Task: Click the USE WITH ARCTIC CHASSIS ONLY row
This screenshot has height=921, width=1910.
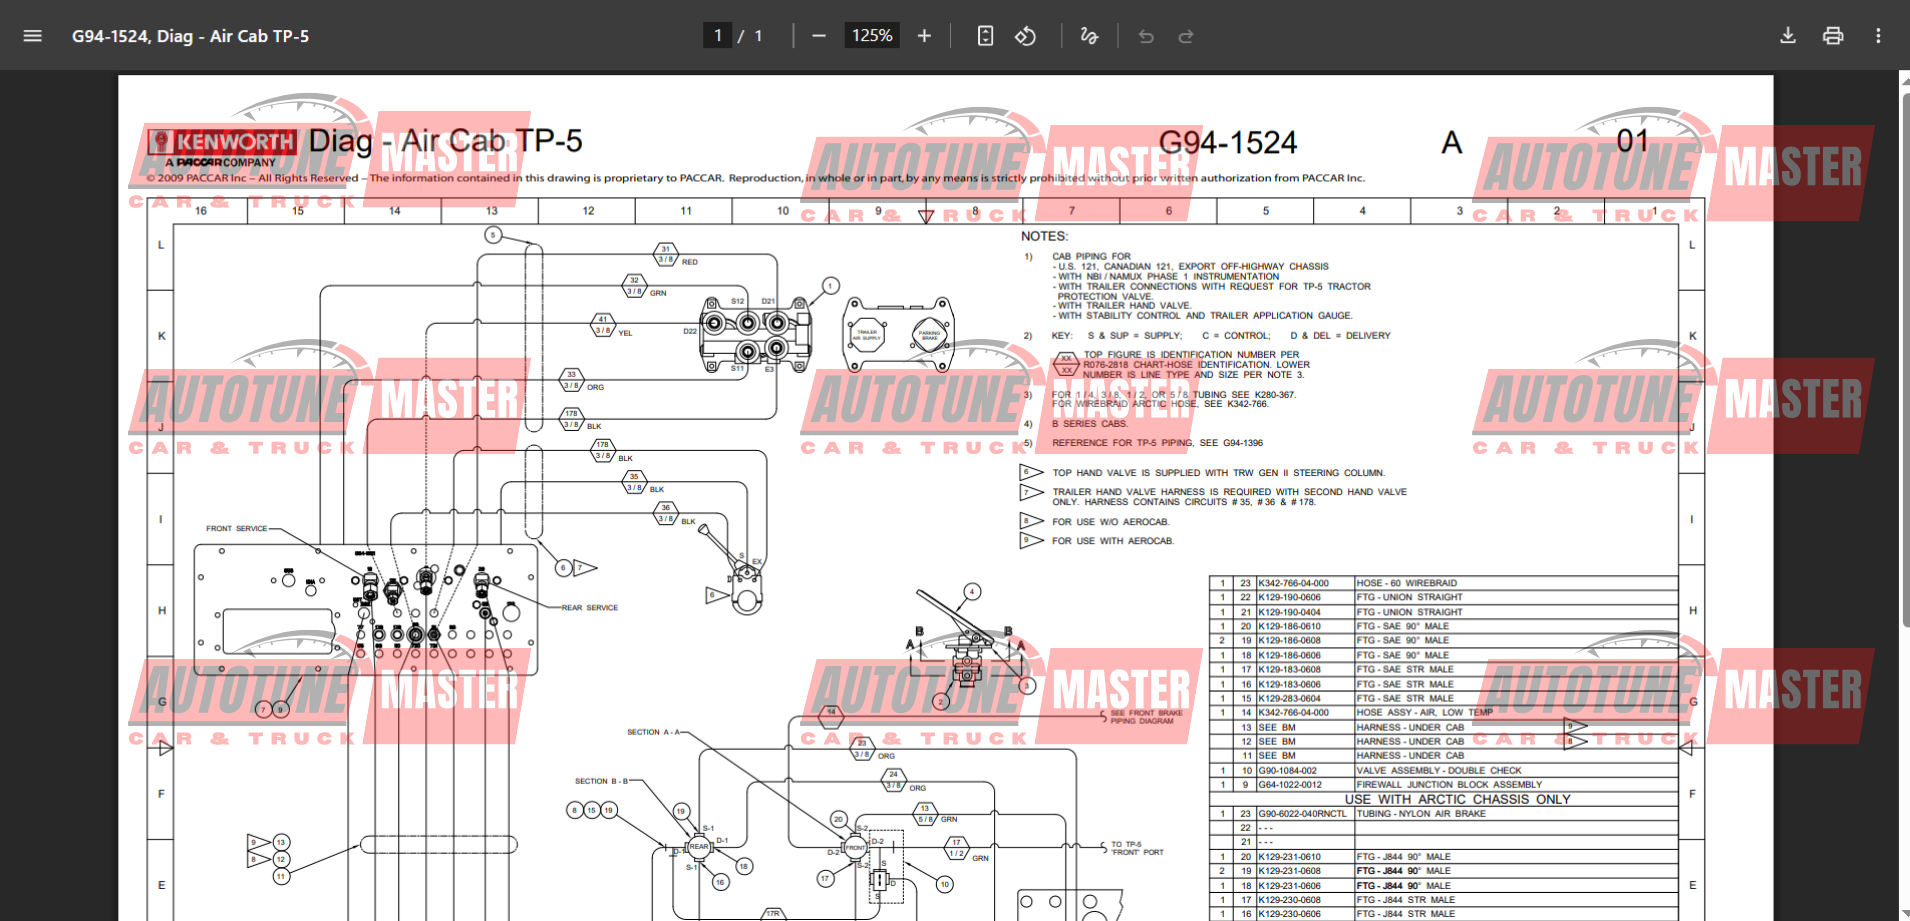Action: point(1457,799)
